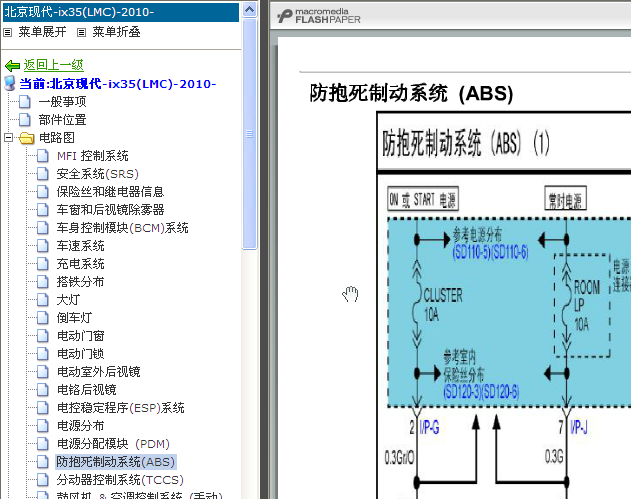
Task: Click page icon next to 车速系统
Action: tap(43, 245)
